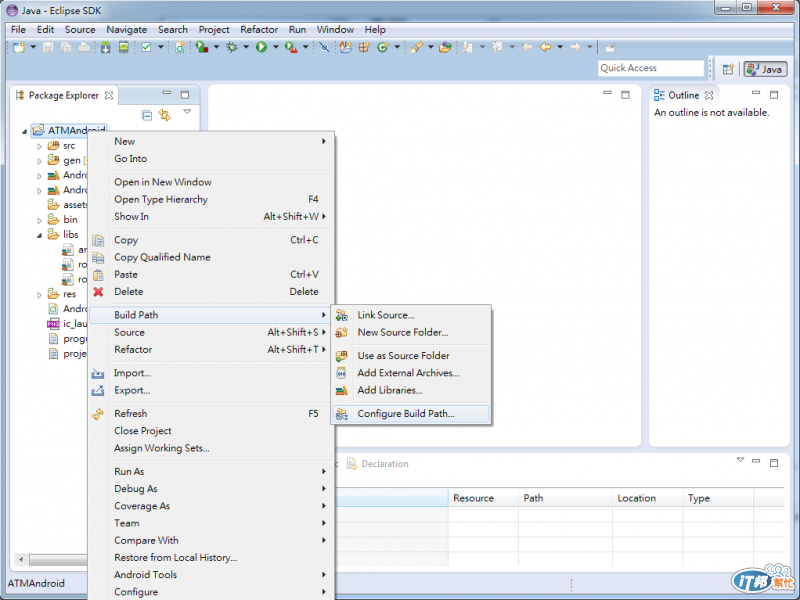Screen dimensions: 800x600
Task: Click the Quick Access input field
Action: 651,68
